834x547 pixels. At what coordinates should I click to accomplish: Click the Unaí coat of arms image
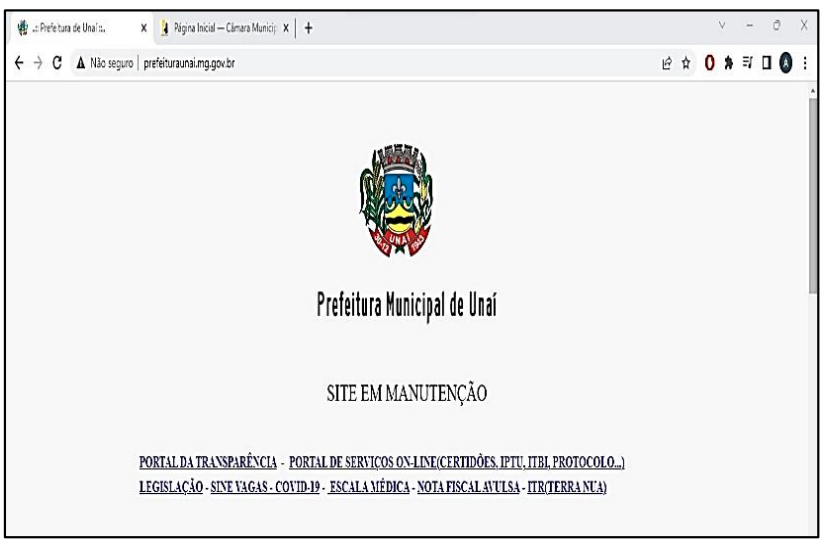click(x=396, y=200)
